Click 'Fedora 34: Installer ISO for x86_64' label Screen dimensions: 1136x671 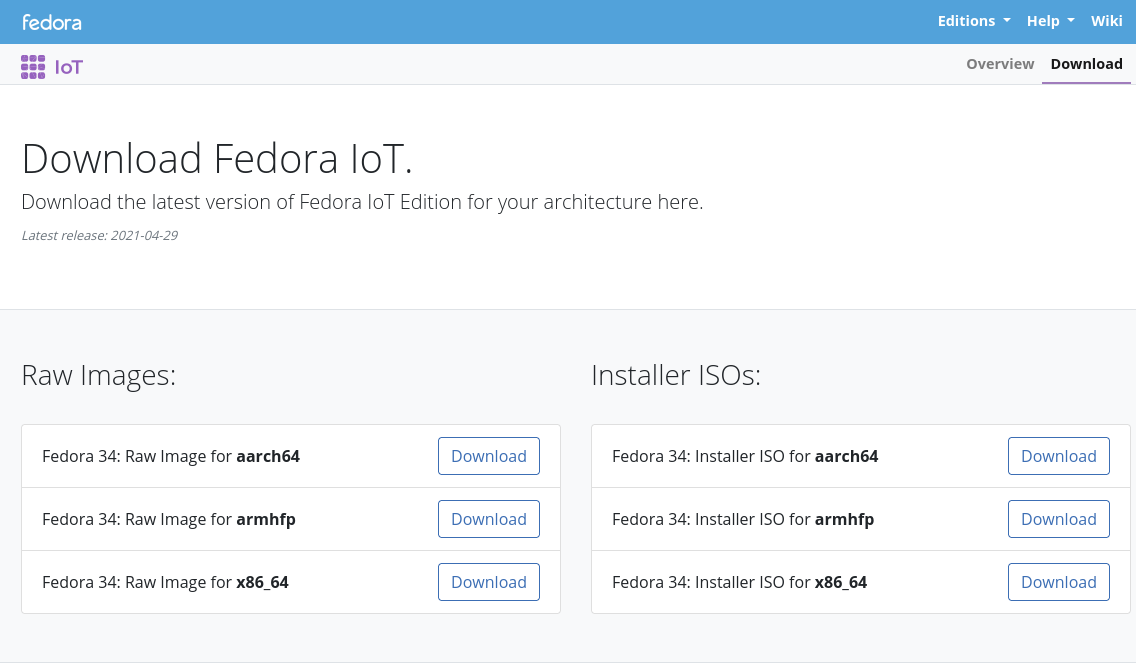[739, 583]
